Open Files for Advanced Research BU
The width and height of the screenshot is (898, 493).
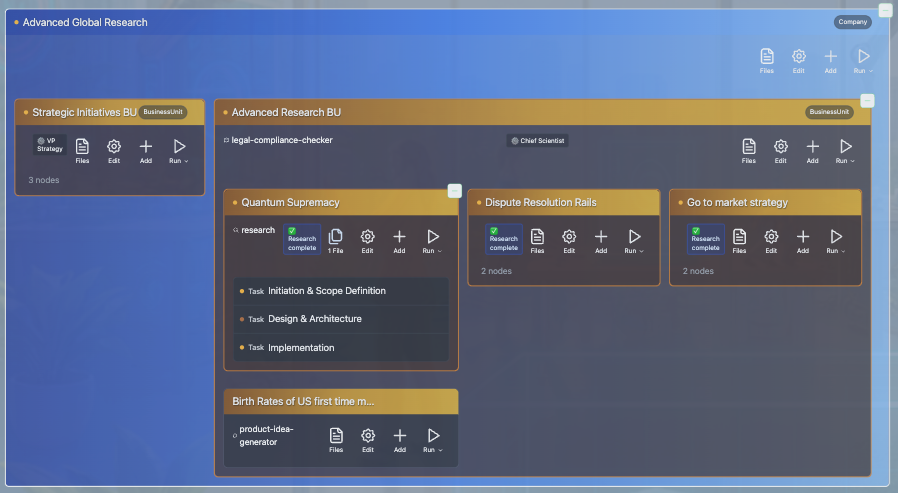pyautogui.click(x=749, y=151)
